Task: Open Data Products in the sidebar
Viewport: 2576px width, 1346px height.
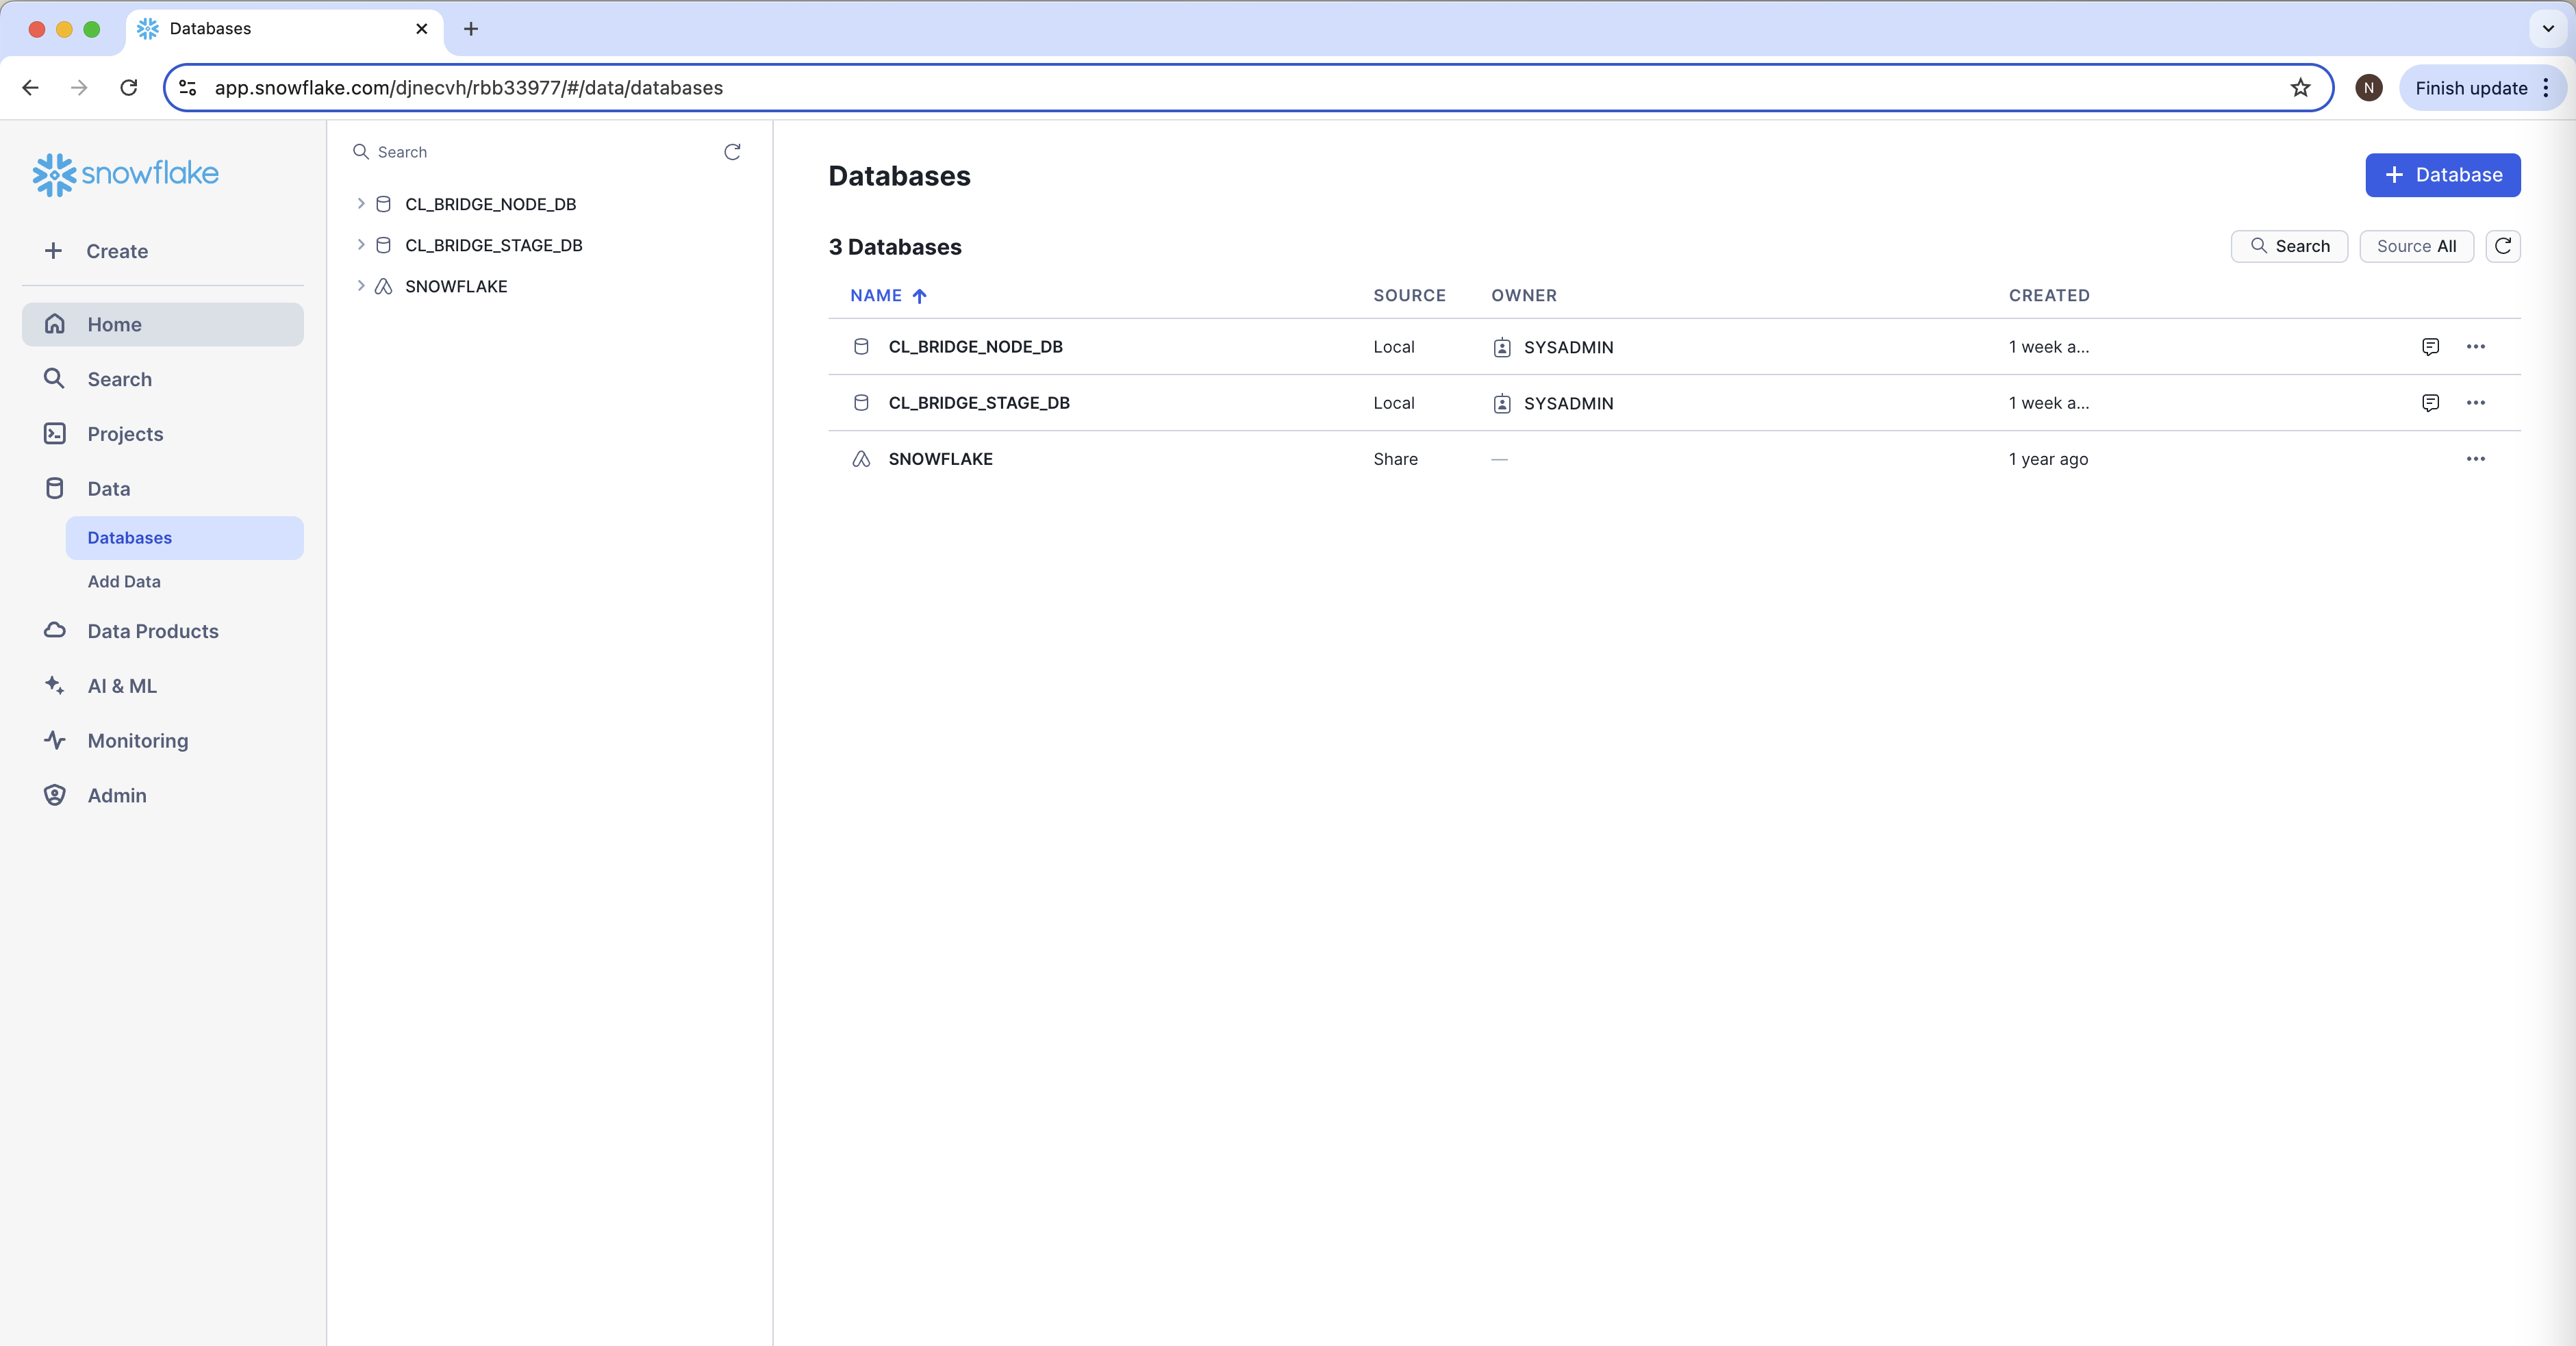Action: pyautogui.click(x=152, y=632)
